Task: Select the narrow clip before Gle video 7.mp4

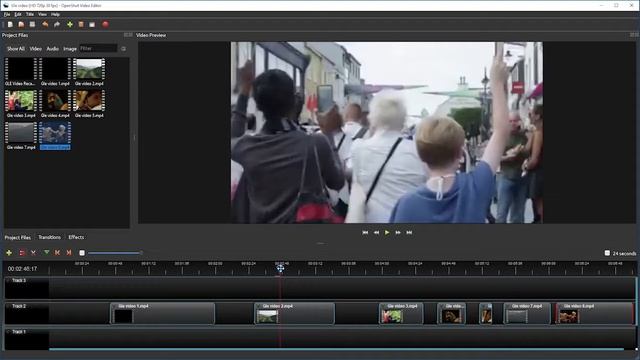Action: (x=485, y=313)
